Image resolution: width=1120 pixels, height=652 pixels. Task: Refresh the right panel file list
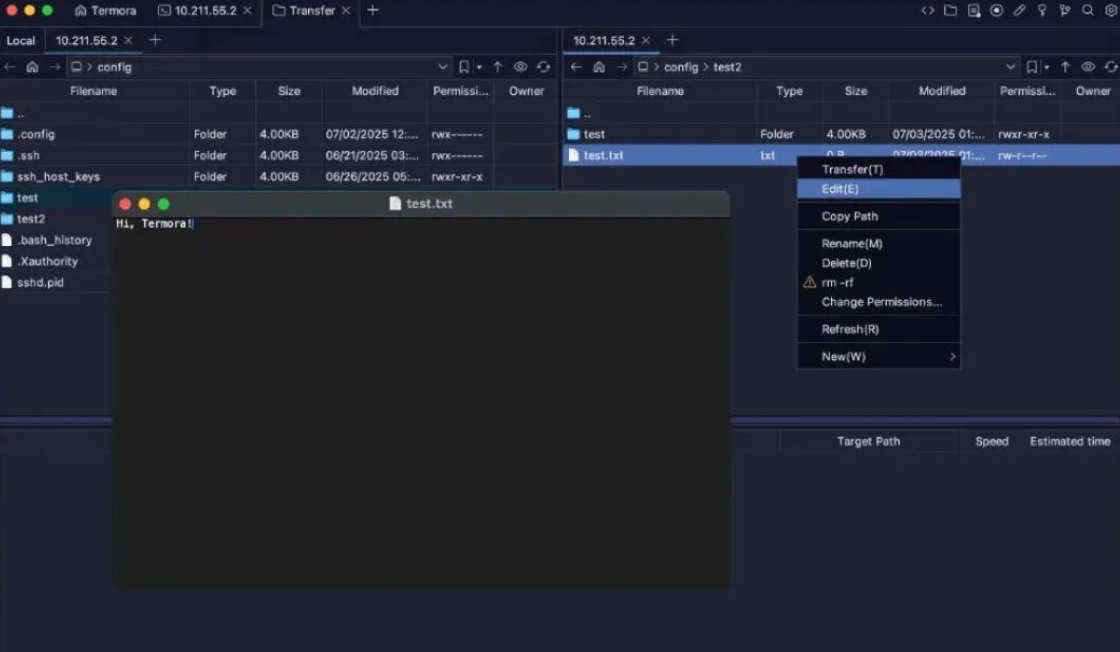(1111, 66)
